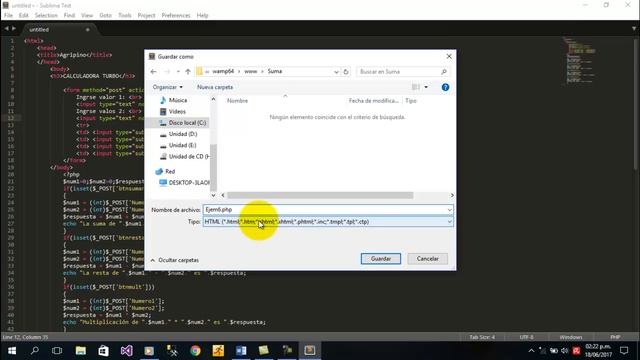Click UTF-8 encoding in status bar
The height and width of the screenshot is (360, 640).
[527, 337]
